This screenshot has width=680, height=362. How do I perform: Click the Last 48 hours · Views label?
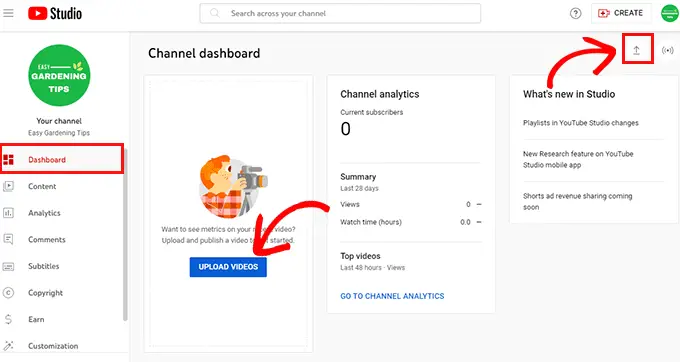coord(373,267)
